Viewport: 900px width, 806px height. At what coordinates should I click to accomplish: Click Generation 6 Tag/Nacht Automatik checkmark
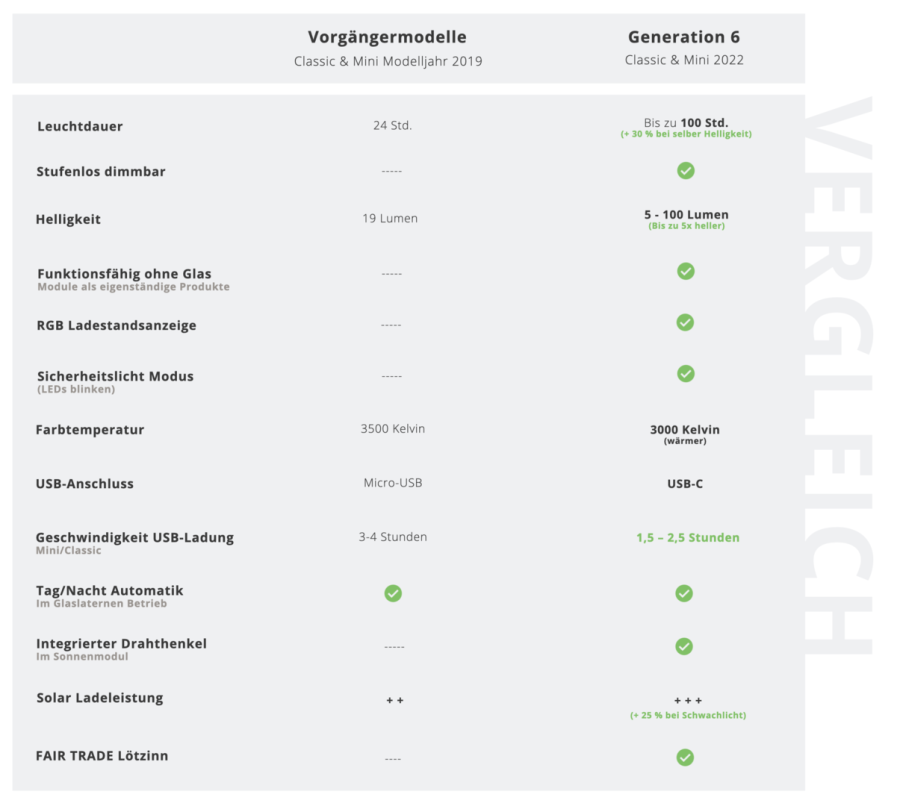click(x=684, y=593)
